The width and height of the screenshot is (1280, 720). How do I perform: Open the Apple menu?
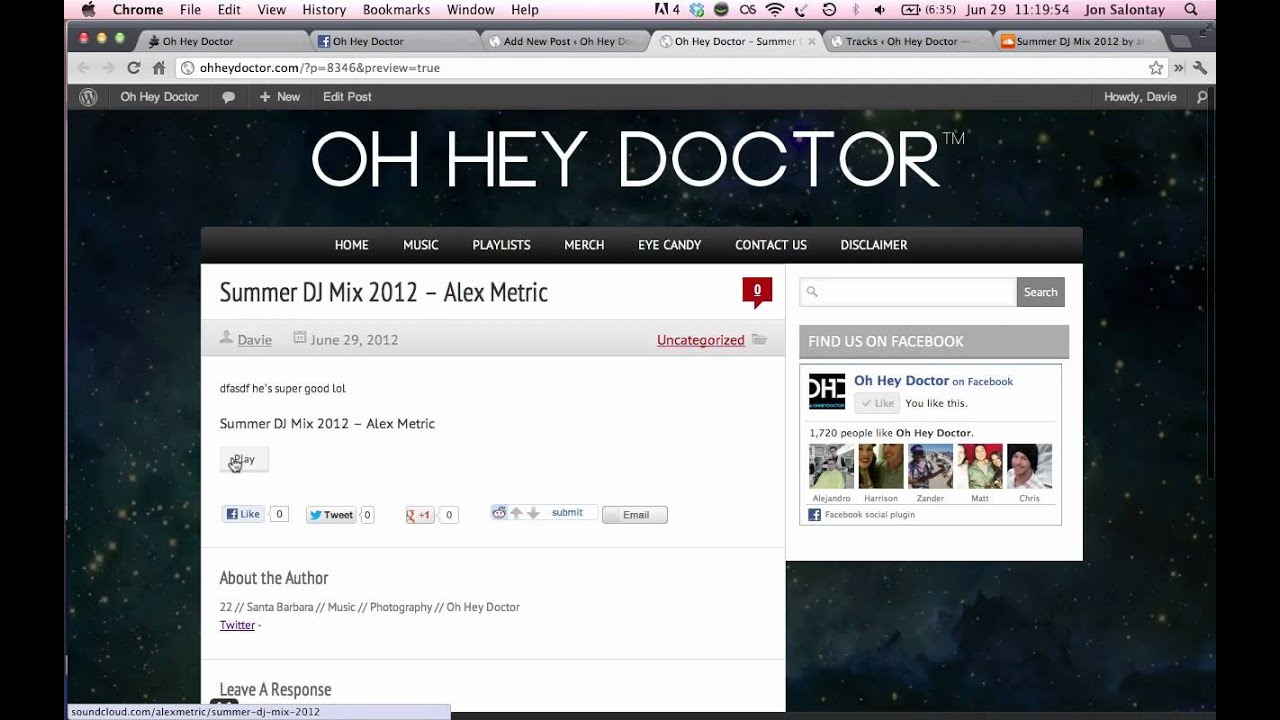coord(87,9)
